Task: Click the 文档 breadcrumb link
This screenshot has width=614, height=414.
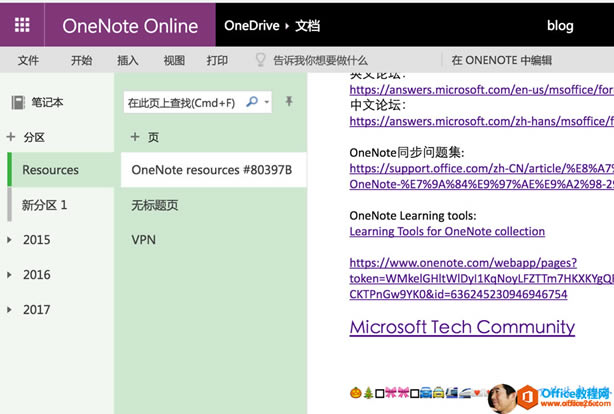Action: (307, 25)
